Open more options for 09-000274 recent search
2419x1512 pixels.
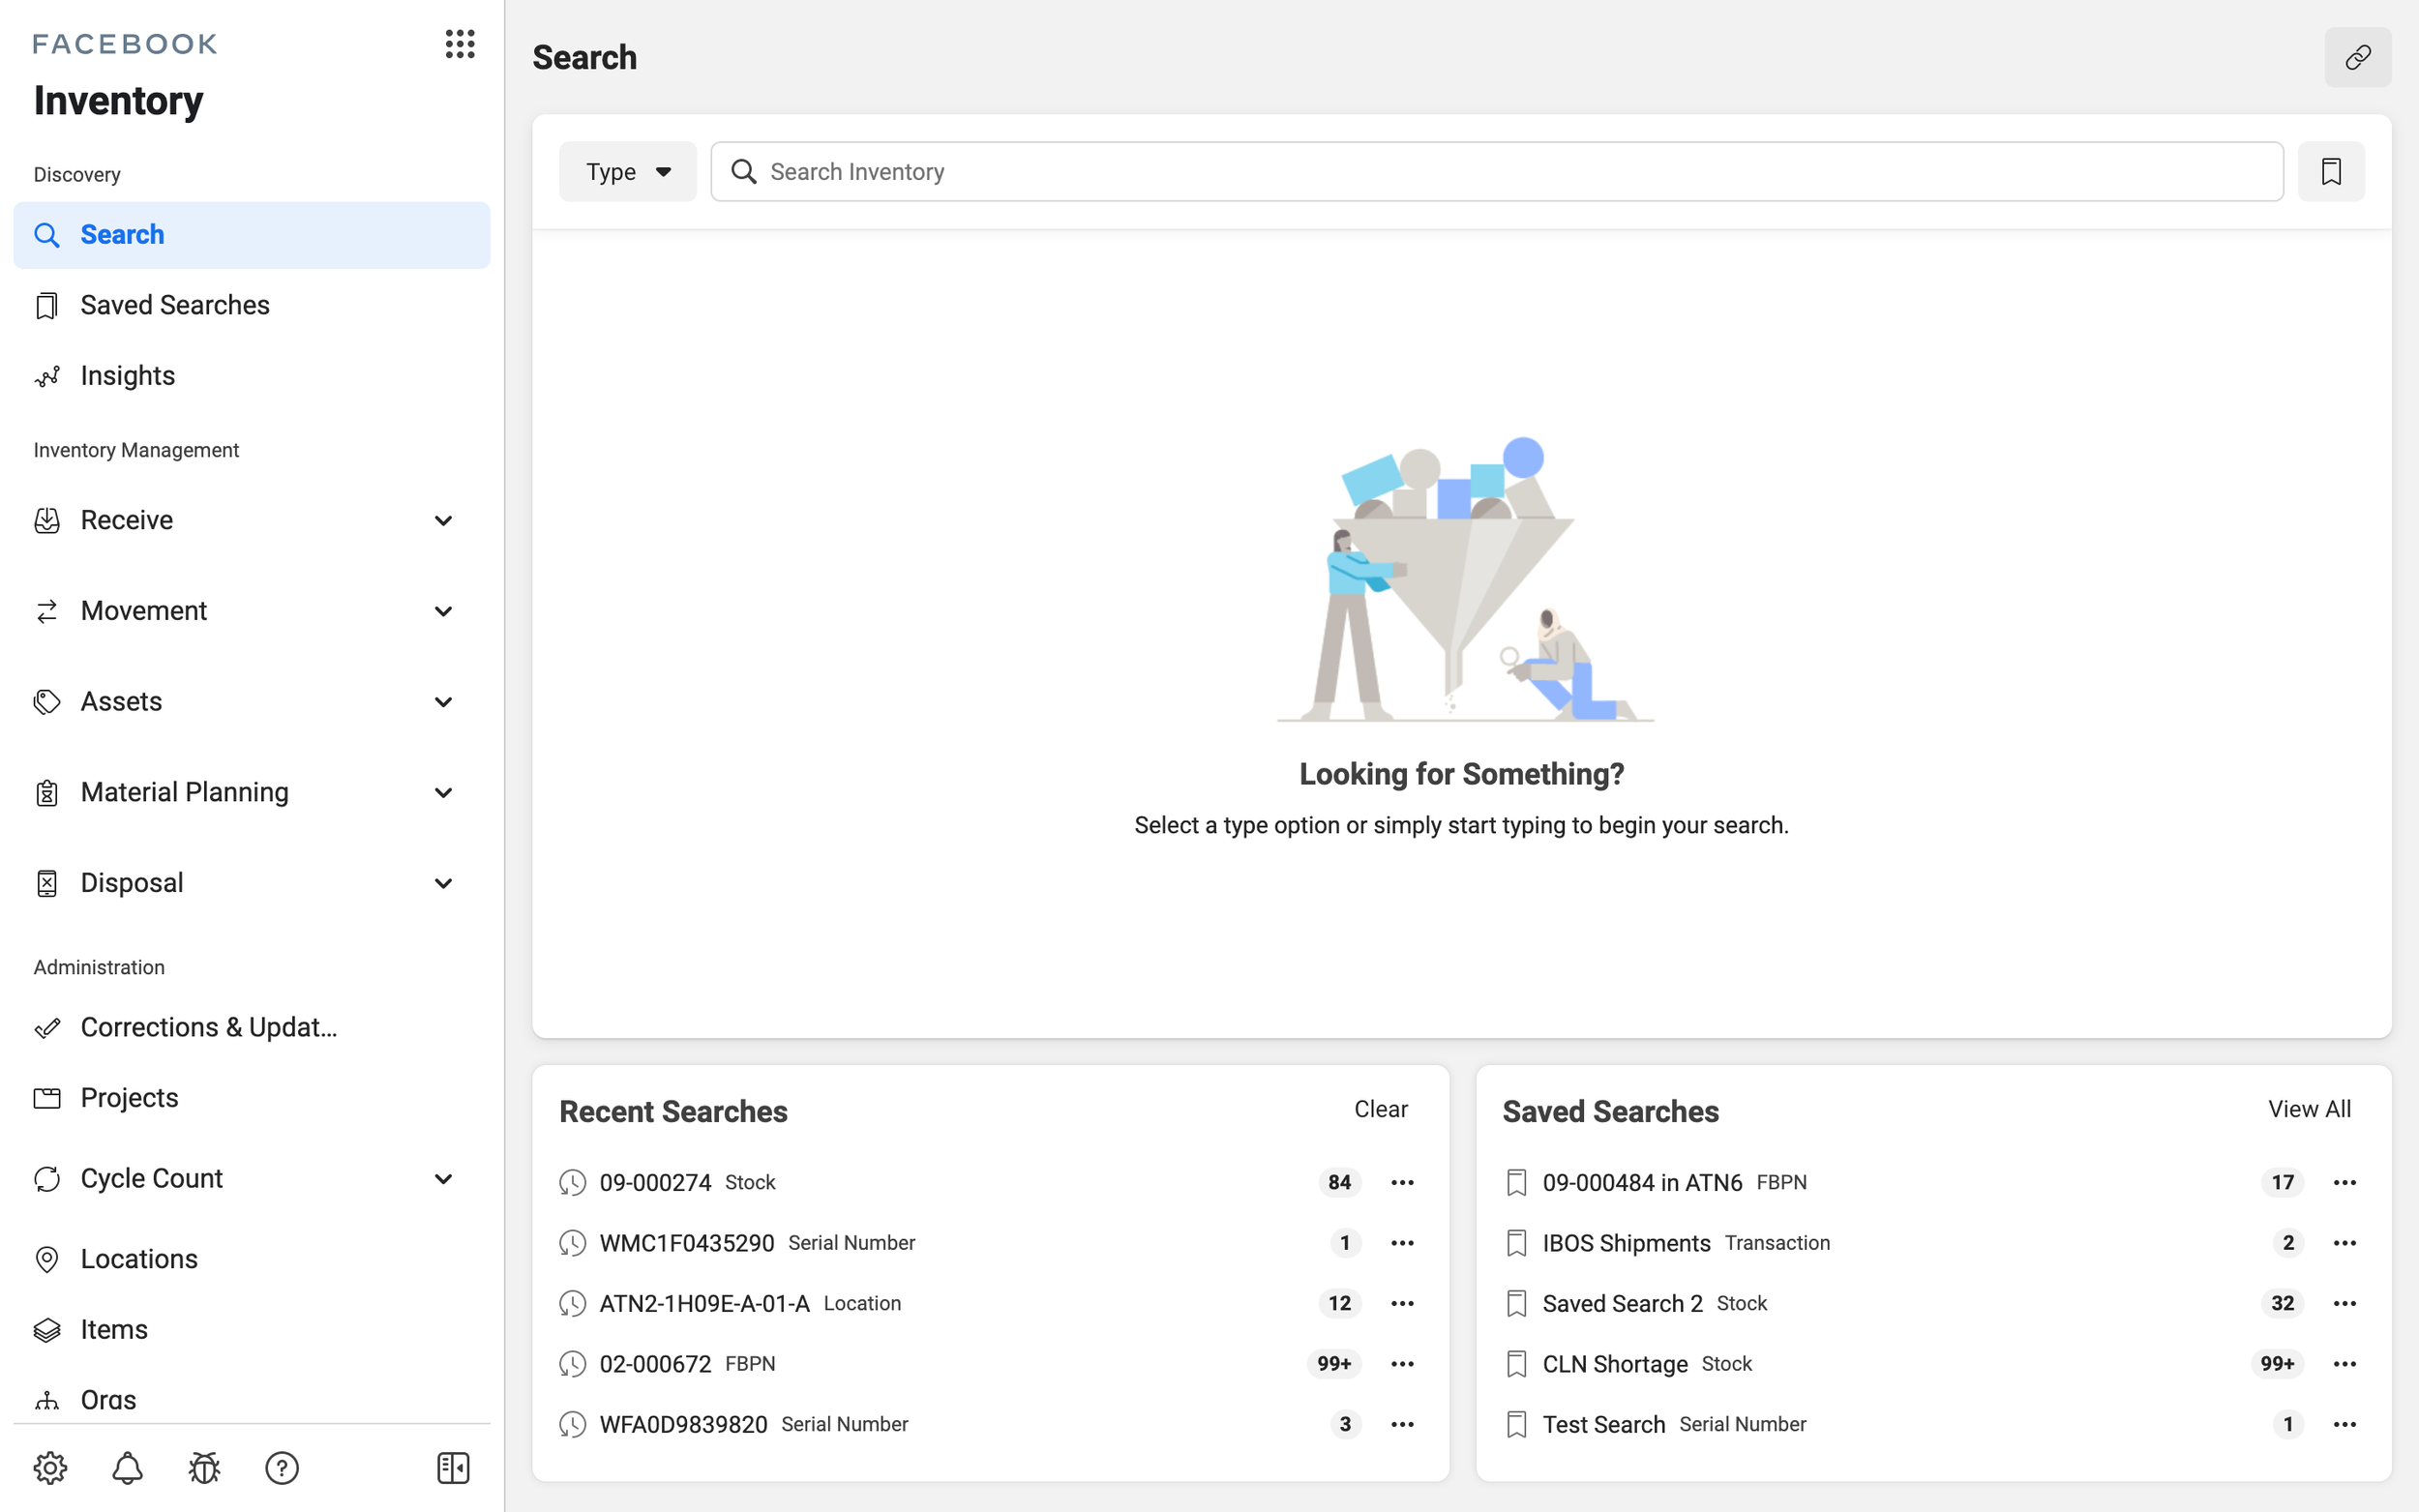click(x=1402, y=1182)
